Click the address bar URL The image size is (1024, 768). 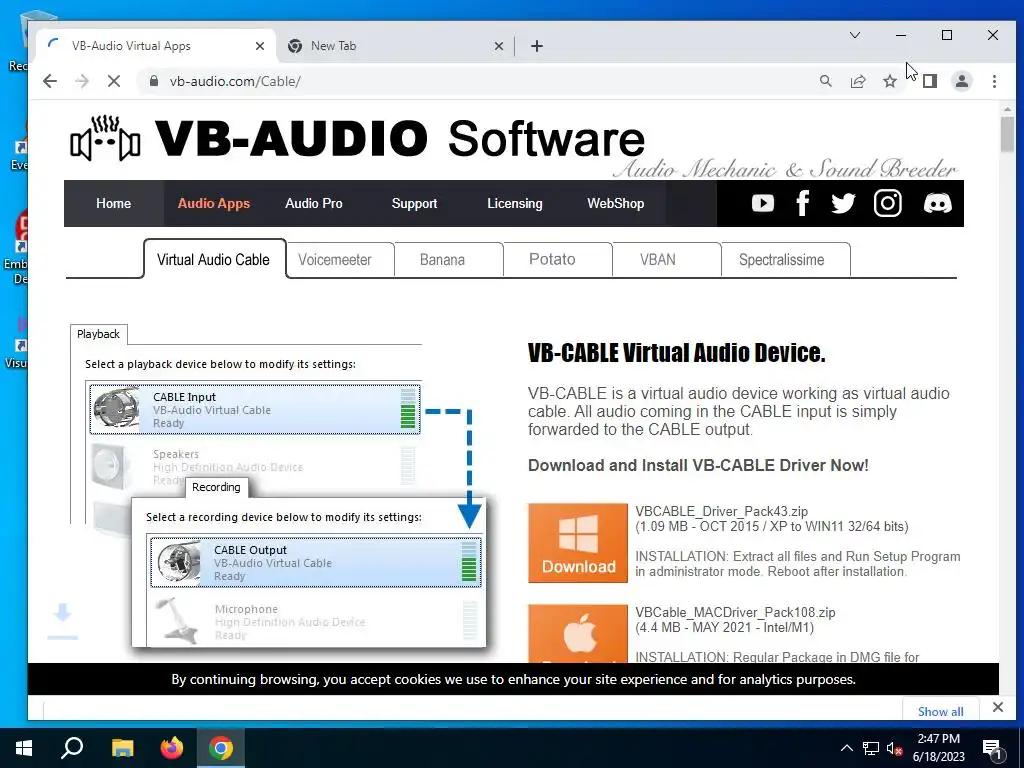(x=235, y=81)
